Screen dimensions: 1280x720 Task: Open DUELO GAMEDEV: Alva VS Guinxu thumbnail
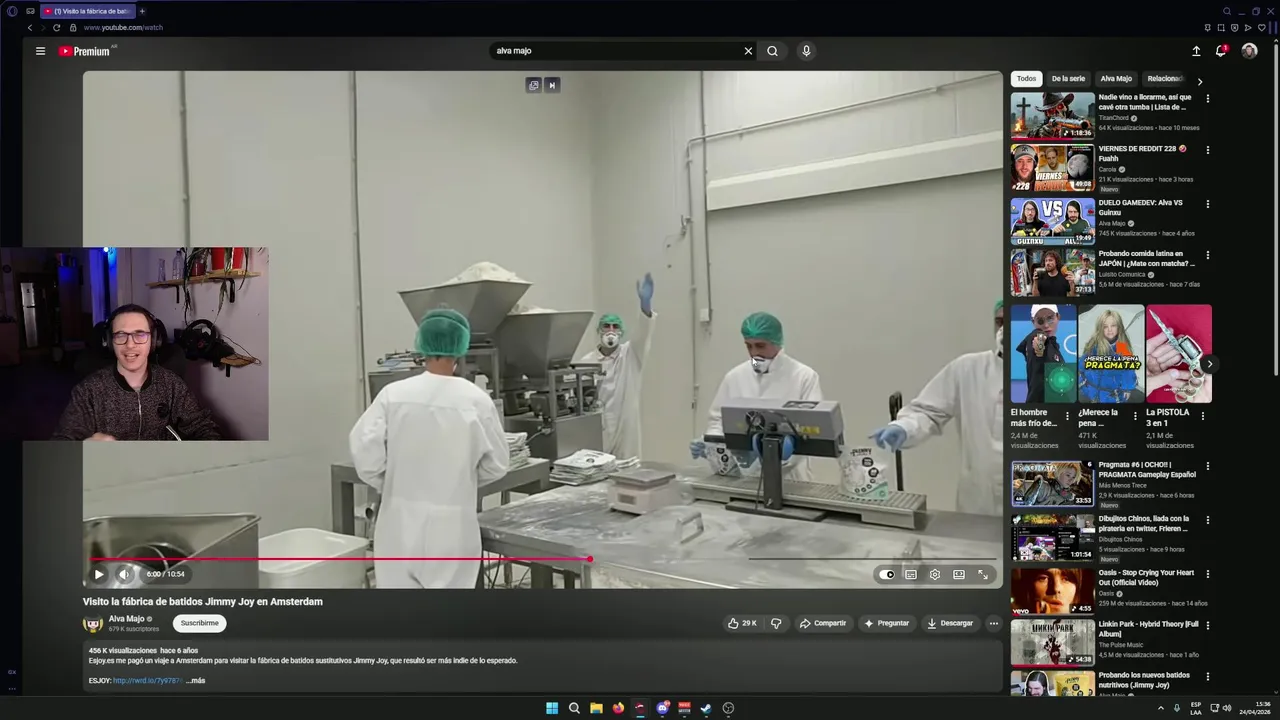click(1052, 221)
